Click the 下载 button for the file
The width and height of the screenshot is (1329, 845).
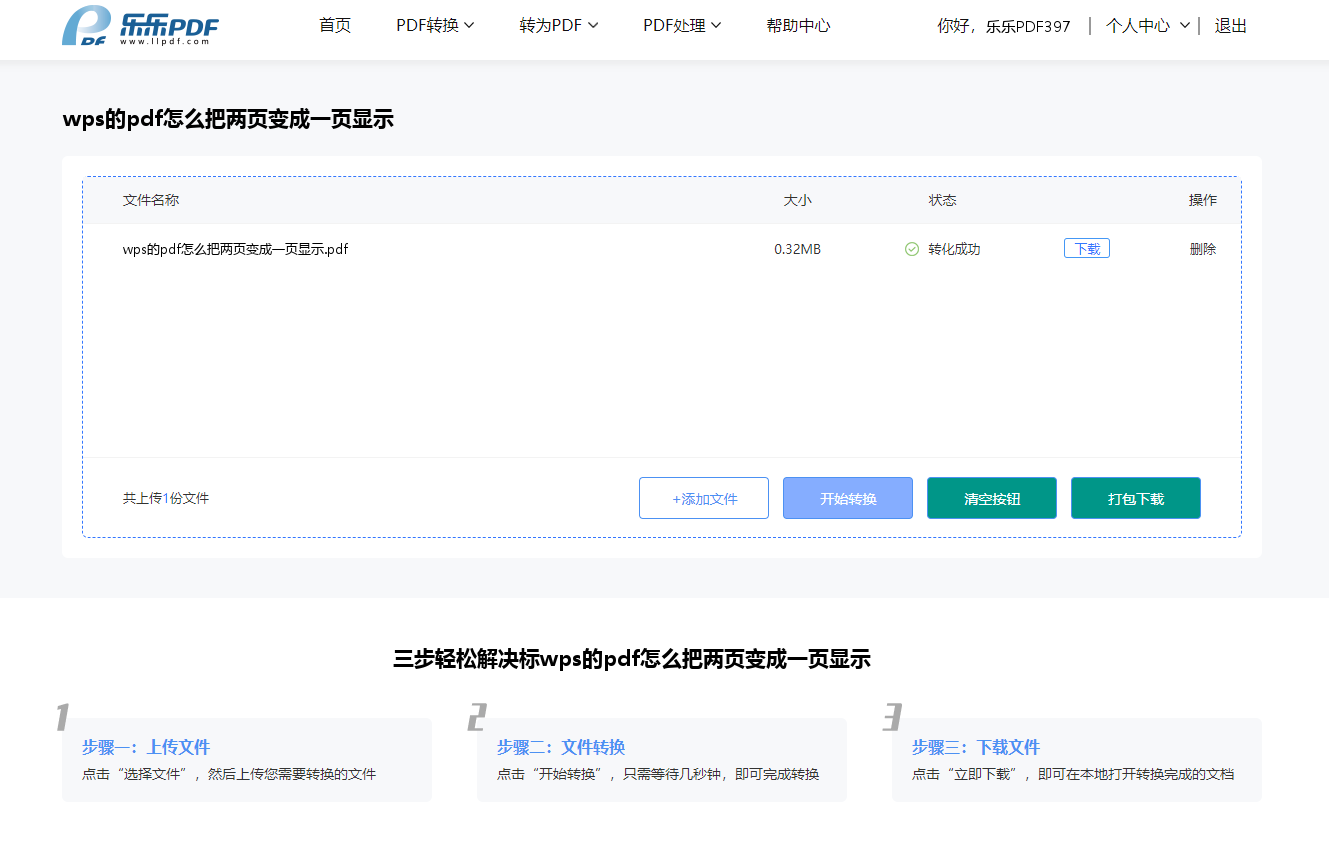coord(1087,249)
